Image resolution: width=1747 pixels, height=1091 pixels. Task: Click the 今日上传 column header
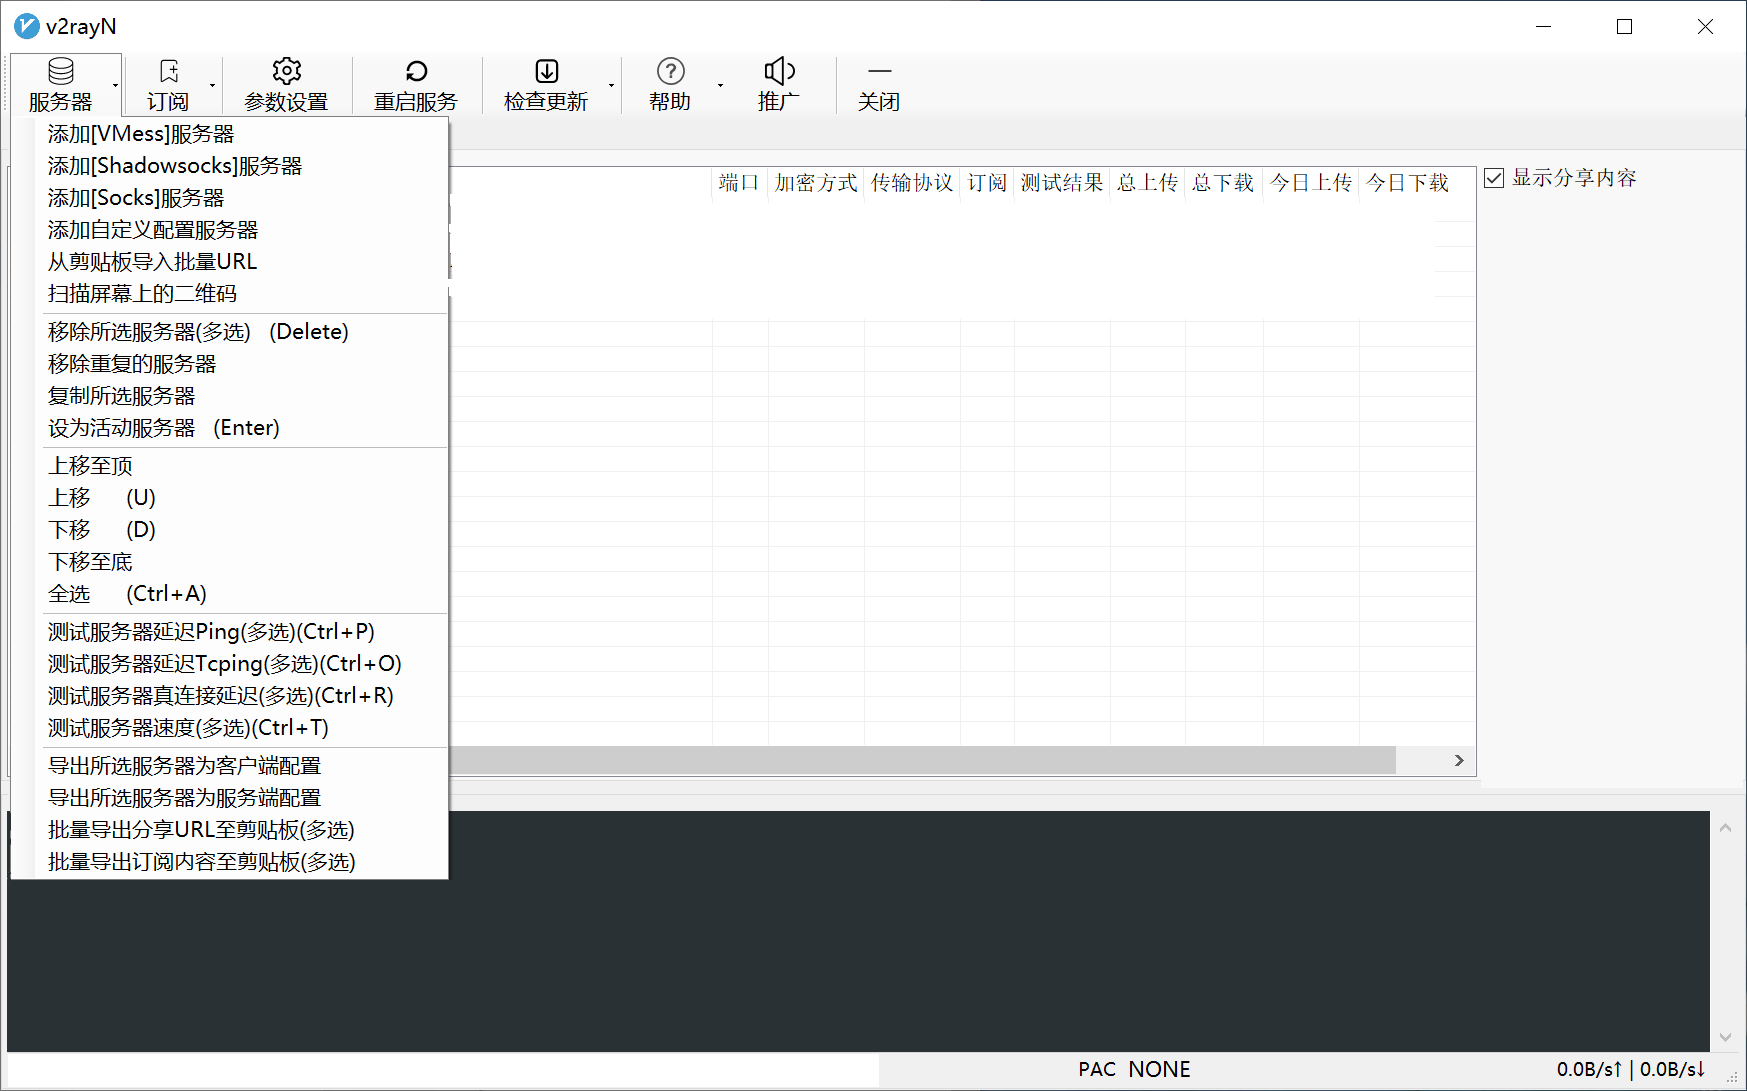coord(1311,183)
